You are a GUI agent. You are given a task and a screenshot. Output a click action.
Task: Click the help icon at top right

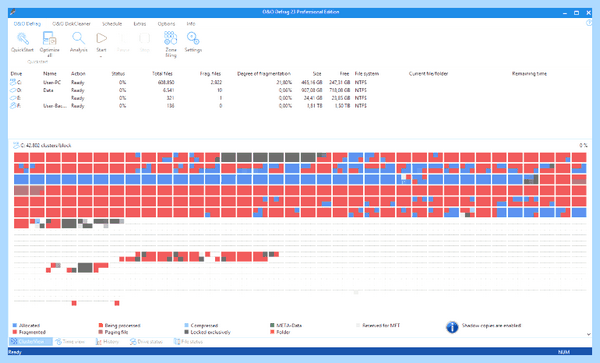(589, 23)
